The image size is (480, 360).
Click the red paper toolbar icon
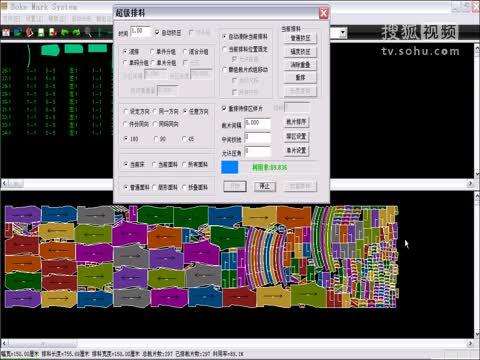(x=29, y=32)
